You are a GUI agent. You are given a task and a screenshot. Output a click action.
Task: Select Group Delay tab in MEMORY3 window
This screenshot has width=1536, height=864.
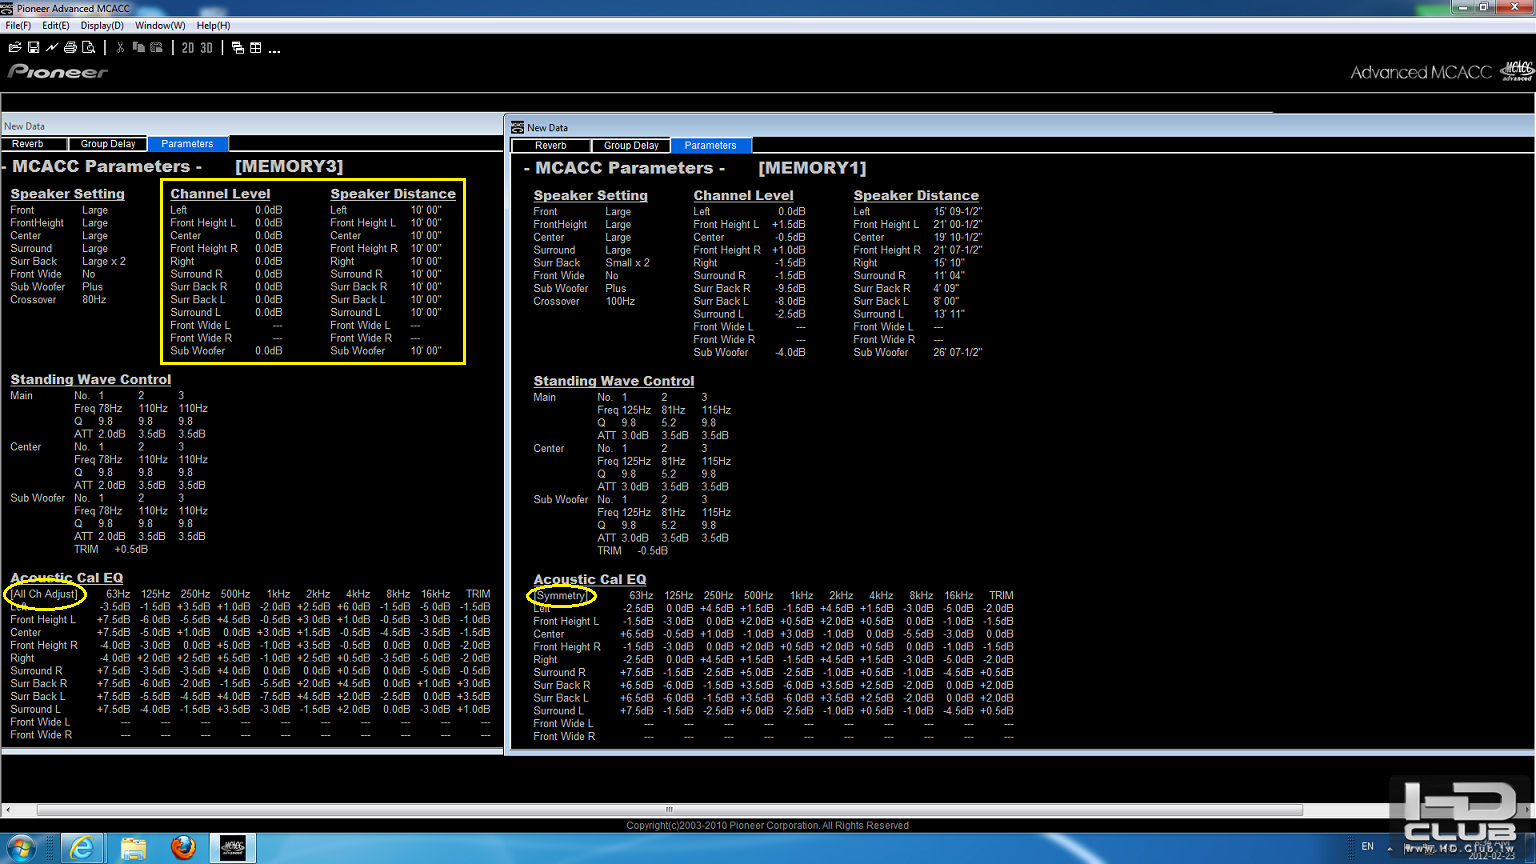tap(108, 144)
